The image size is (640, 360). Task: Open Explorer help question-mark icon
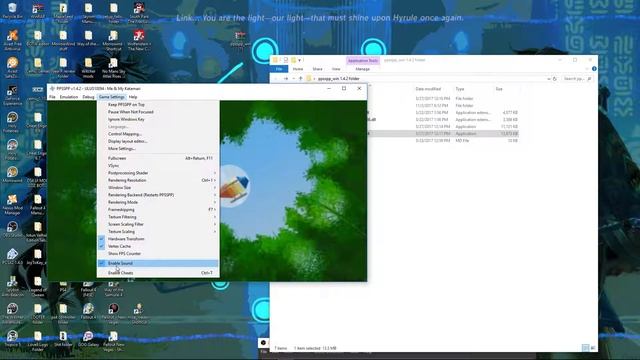coord(594,69)
